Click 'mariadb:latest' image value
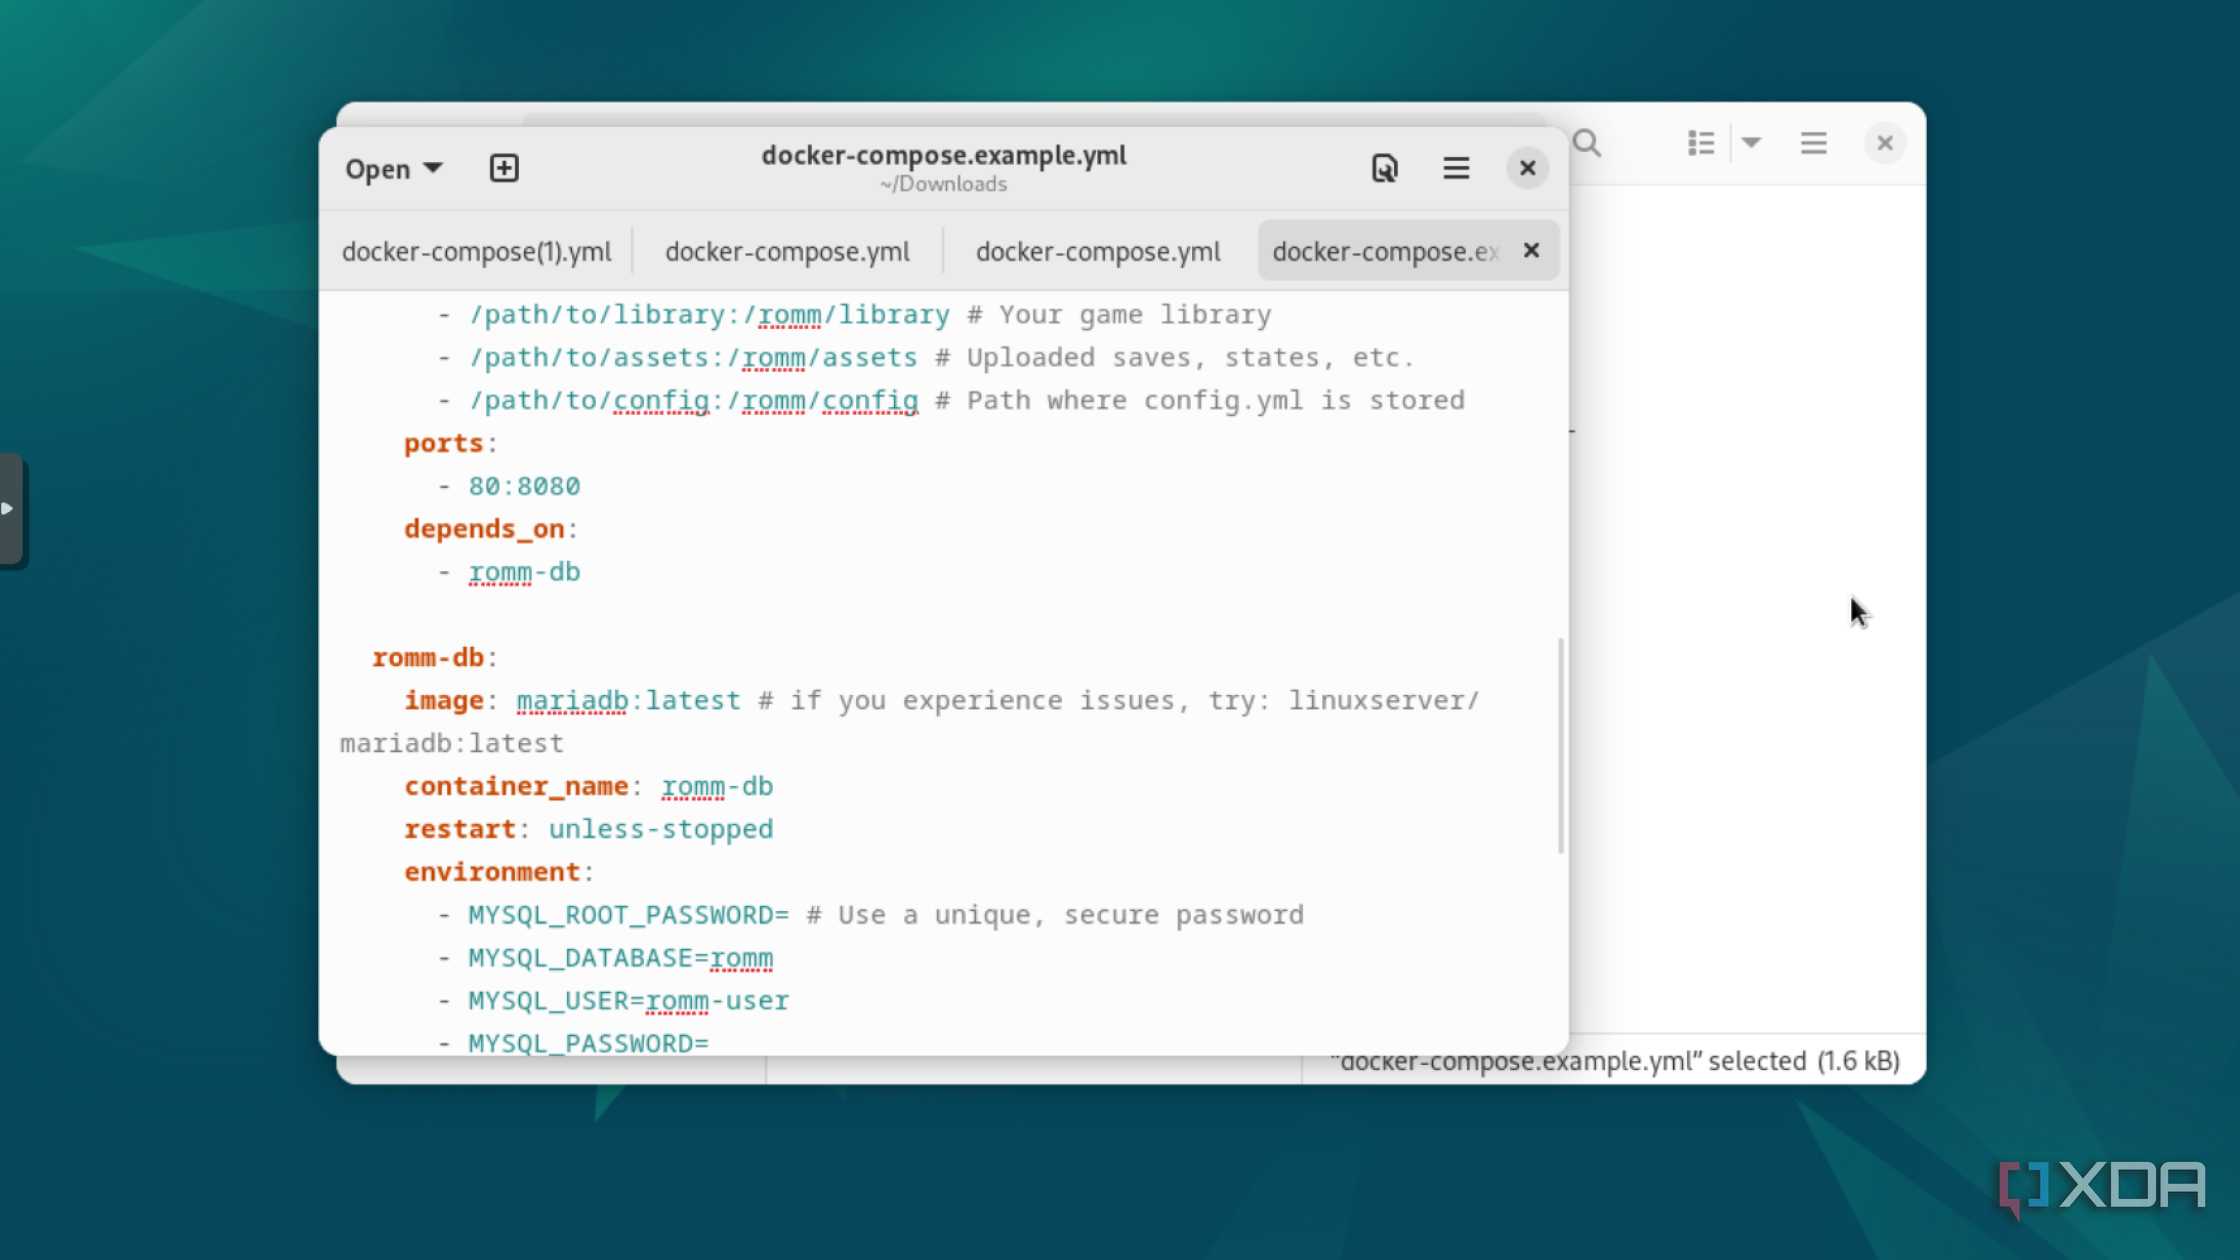 coord(628,700)
